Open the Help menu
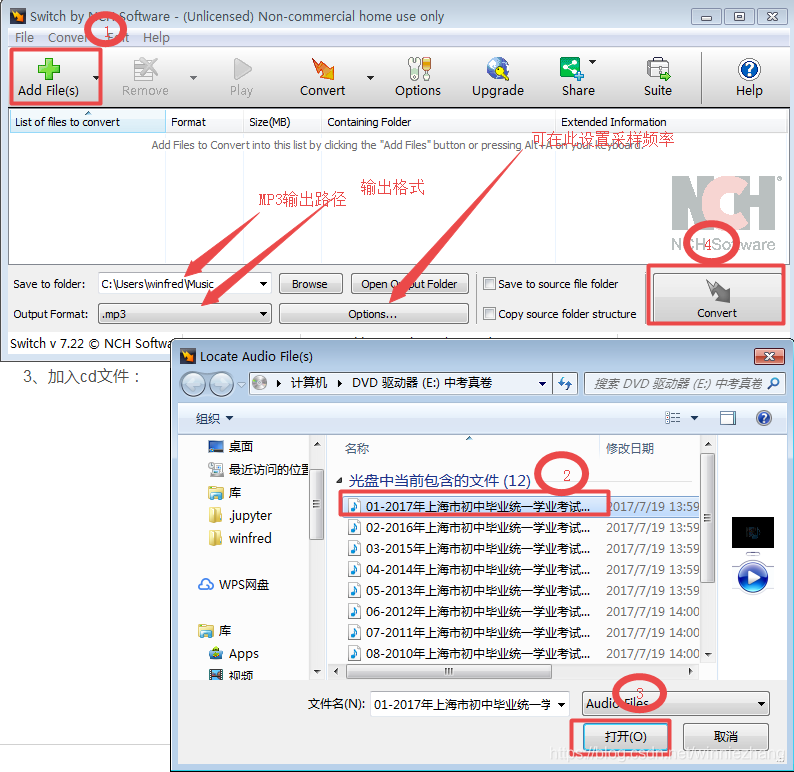This screenshot has height=772, width=794. (156, 37)
